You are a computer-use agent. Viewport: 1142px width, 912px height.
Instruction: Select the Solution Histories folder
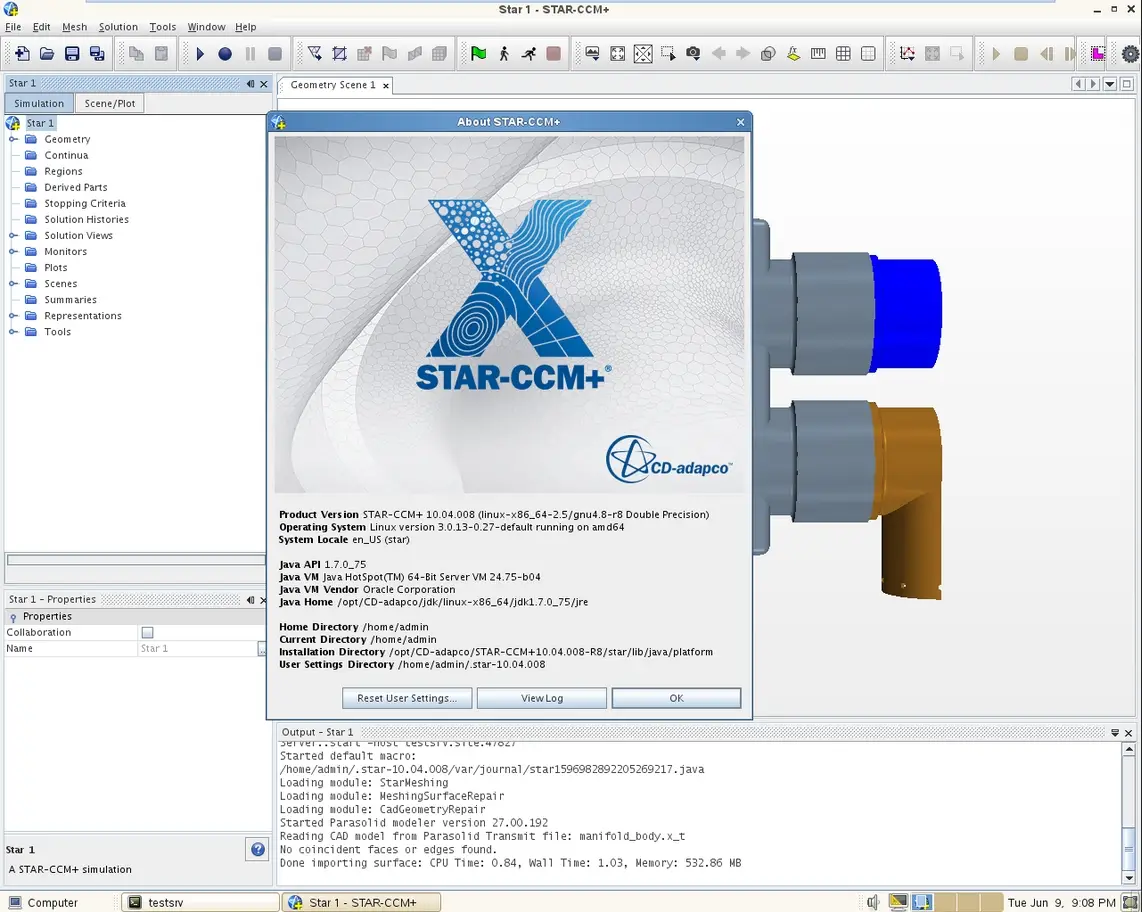point(87,219)
